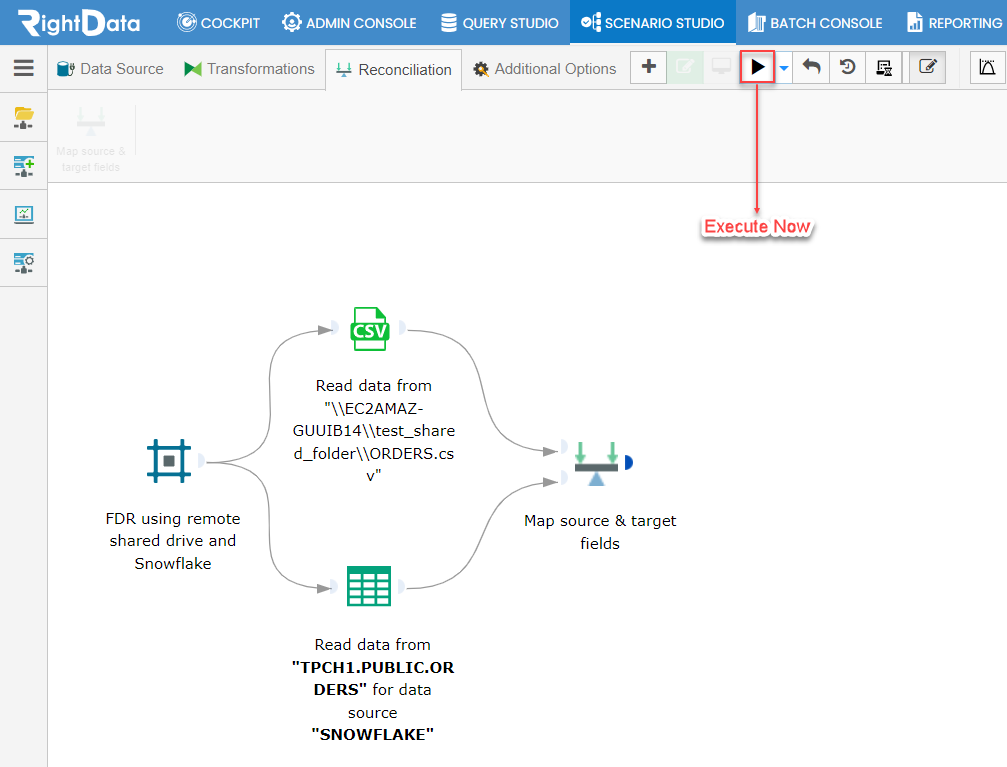
Task: Click the undo arrow button
Action: (x=811, y=67)
